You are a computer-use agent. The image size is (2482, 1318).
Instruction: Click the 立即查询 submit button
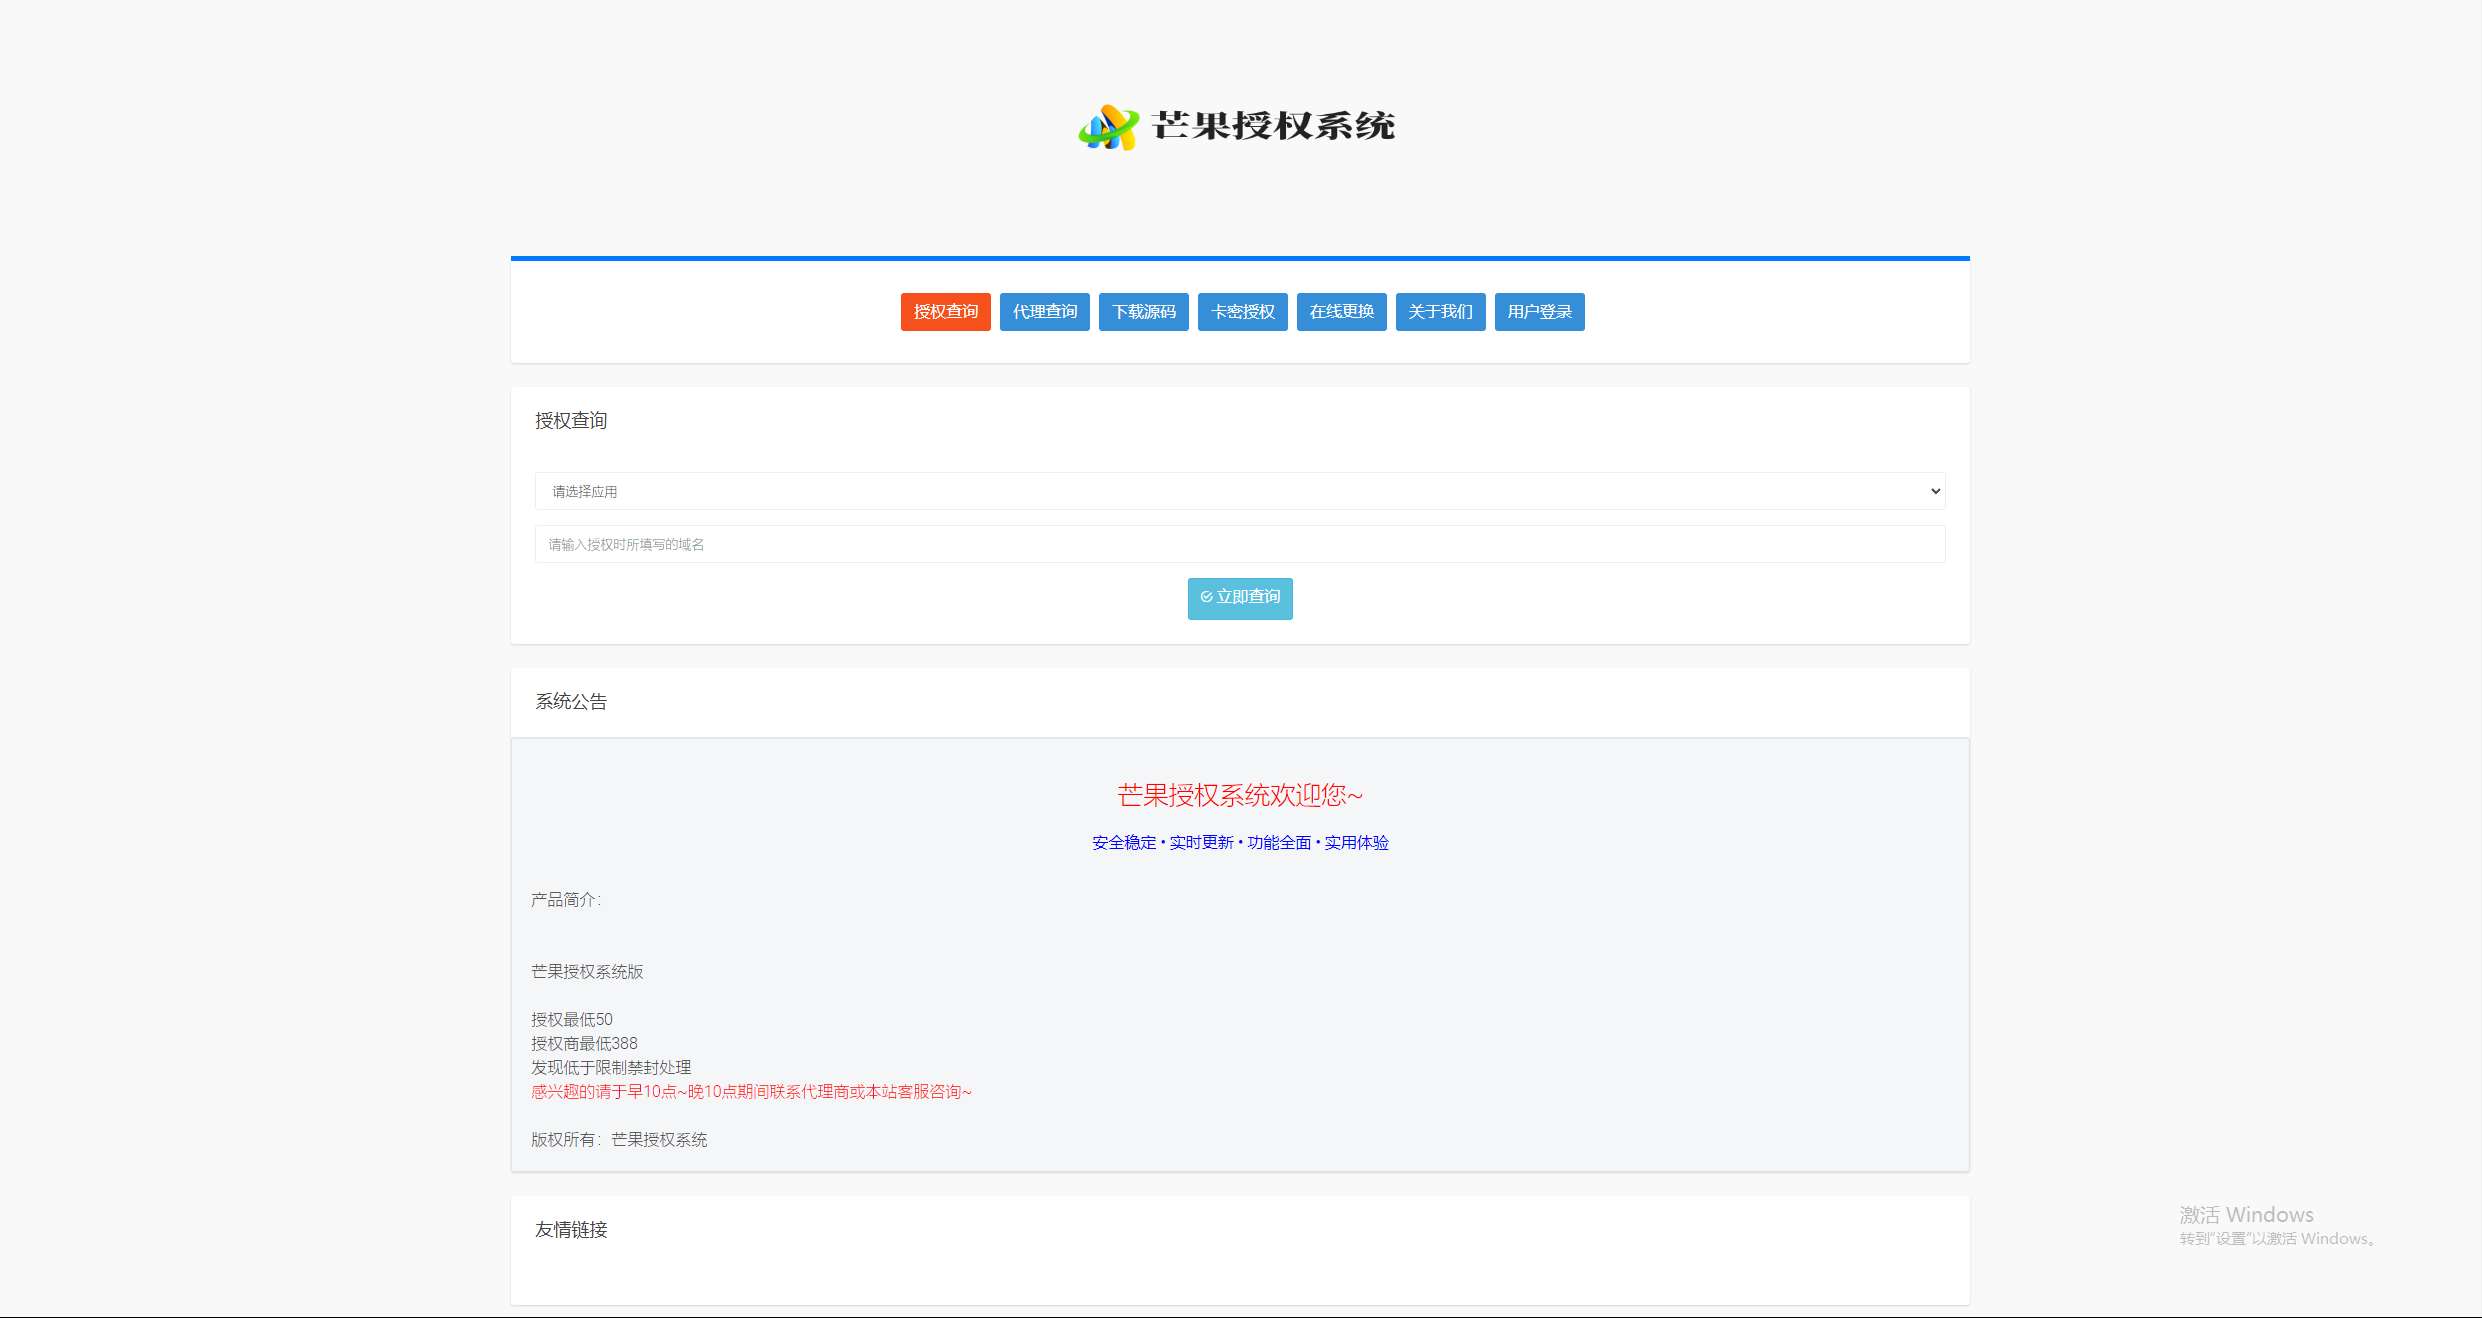tap(1239, 596)
